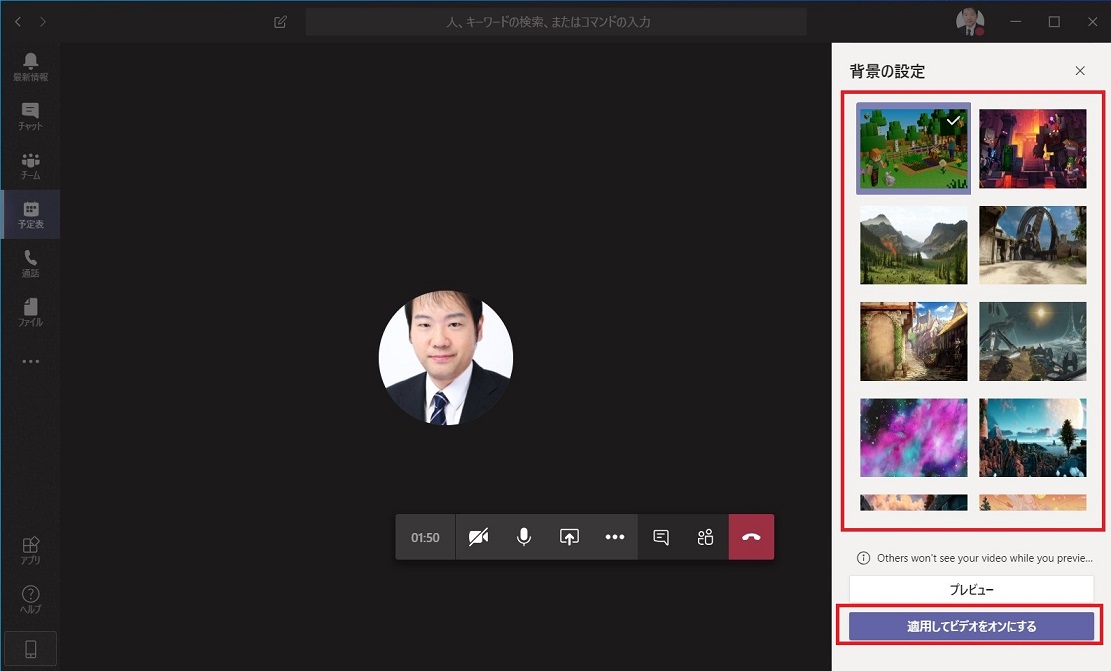Open the ヘルプ help section

(x=29, y=599)
